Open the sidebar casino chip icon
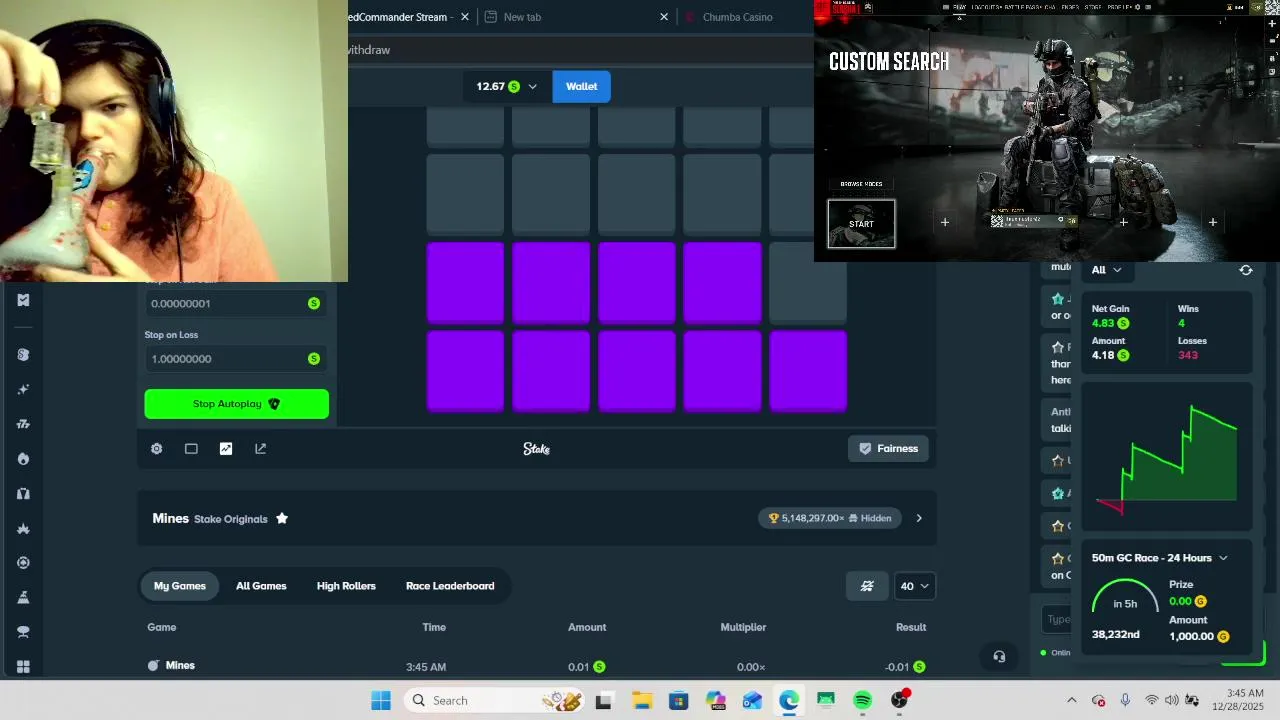 click(23, 354)
